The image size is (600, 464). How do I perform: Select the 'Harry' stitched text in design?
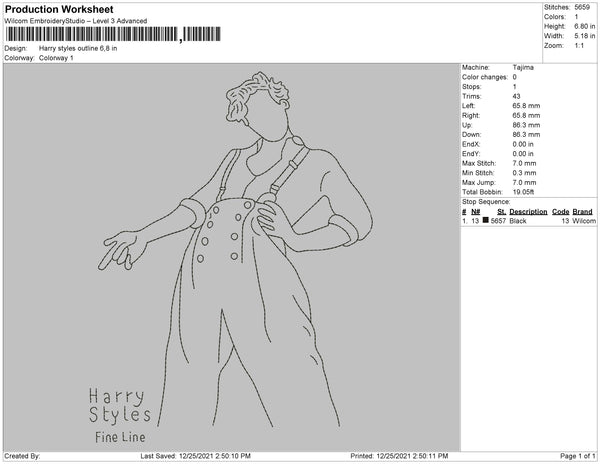click(117, 397)
